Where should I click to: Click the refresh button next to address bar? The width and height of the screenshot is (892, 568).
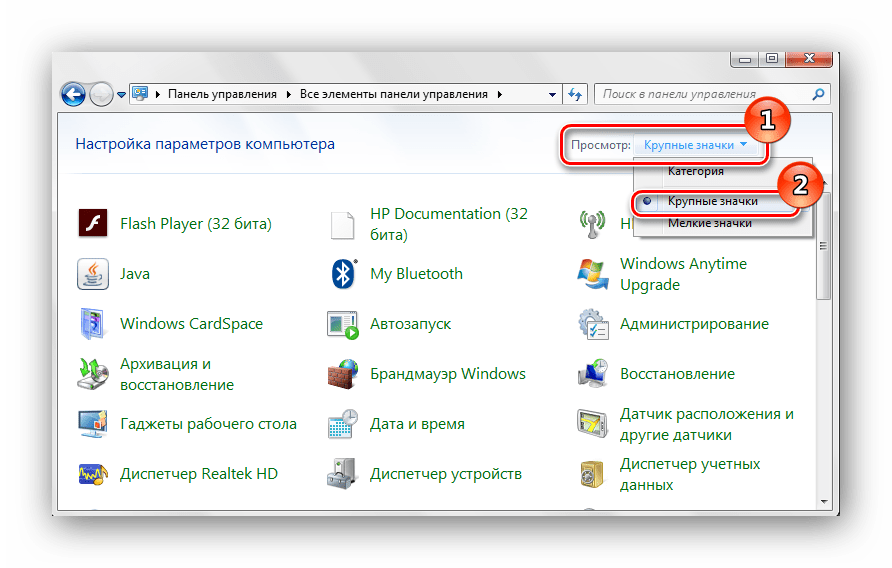576,94
